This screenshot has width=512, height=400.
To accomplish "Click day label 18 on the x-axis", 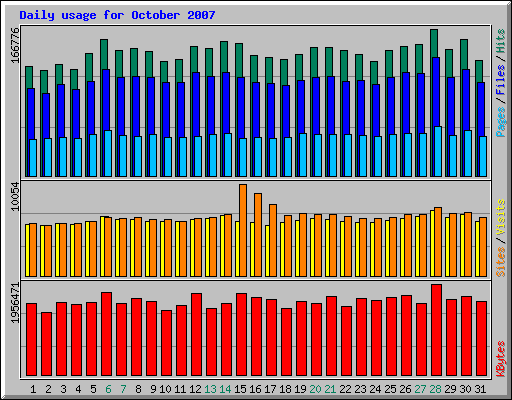I will pyautogui.click(x=285, y=389).
